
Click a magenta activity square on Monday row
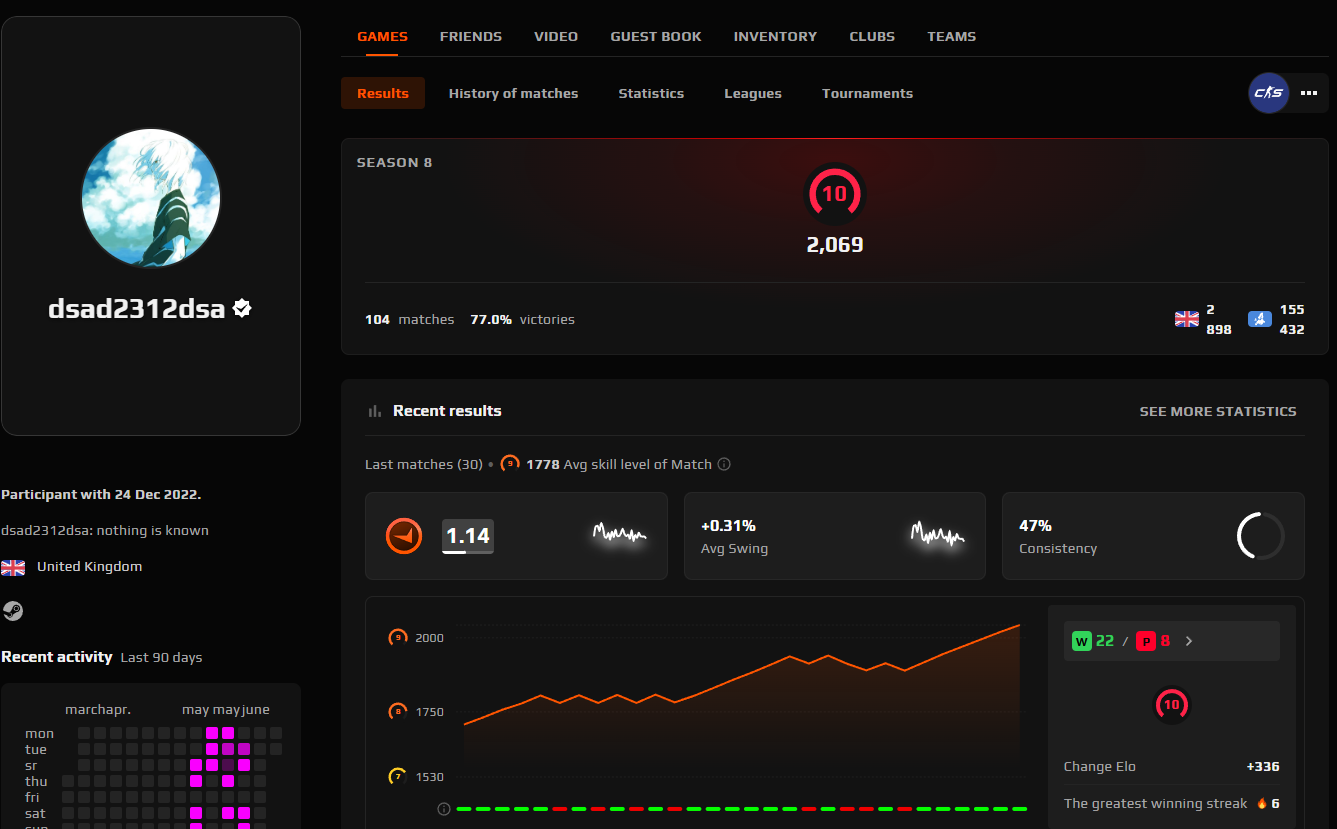pos(212,733)
